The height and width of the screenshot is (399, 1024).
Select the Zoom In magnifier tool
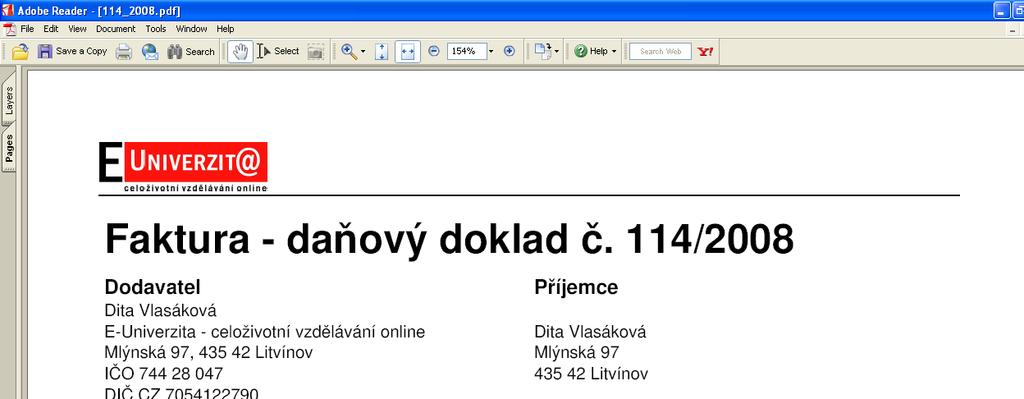(349, 52)
